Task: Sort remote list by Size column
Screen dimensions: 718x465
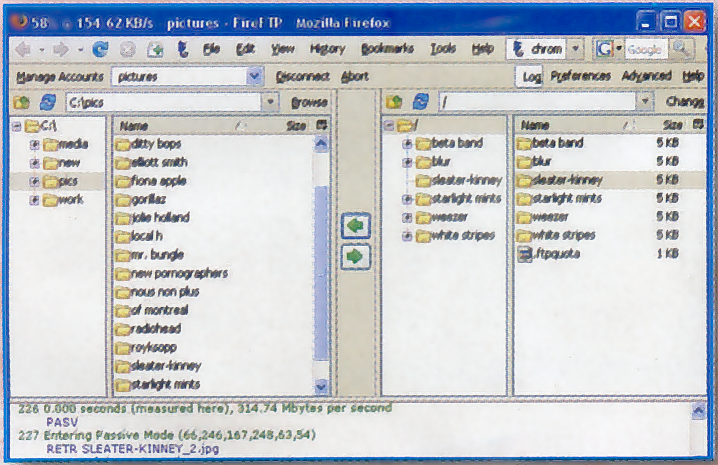Action: coord(672,125)
